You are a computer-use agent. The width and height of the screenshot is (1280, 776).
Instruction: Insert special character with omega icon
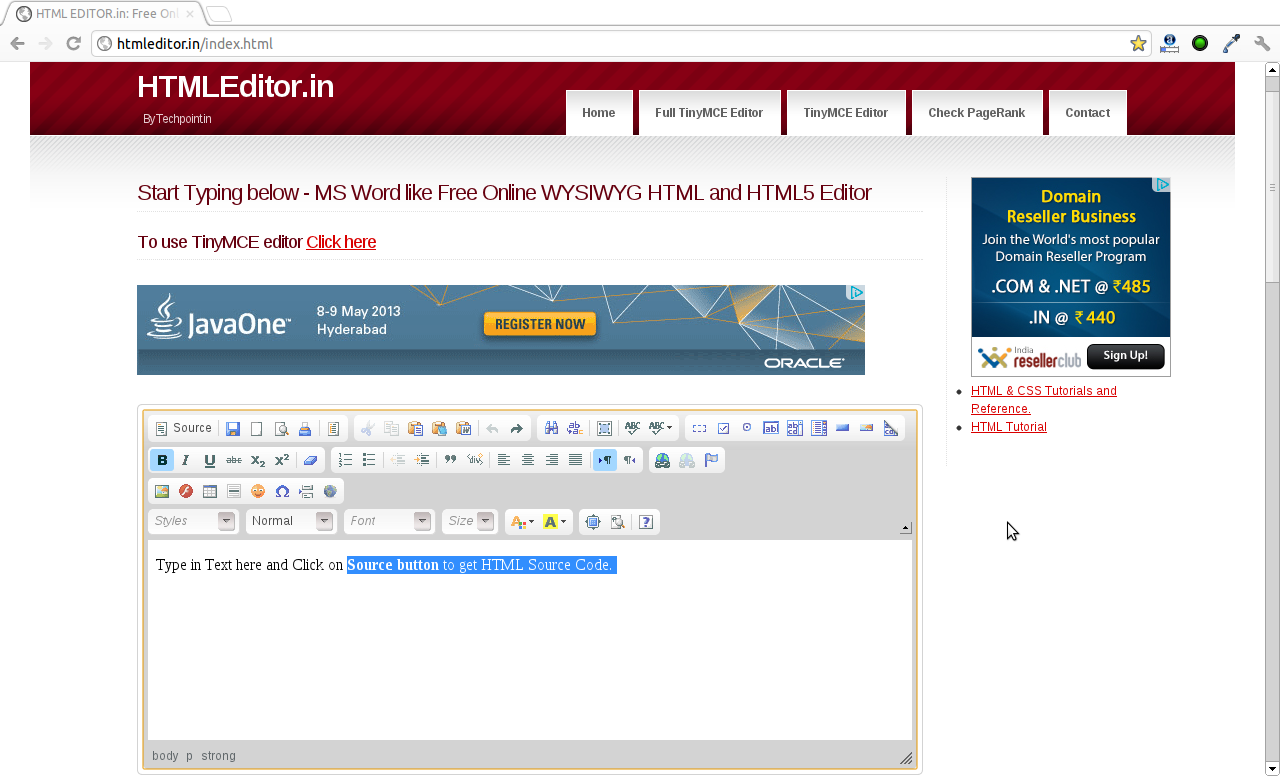pos(282,491)
